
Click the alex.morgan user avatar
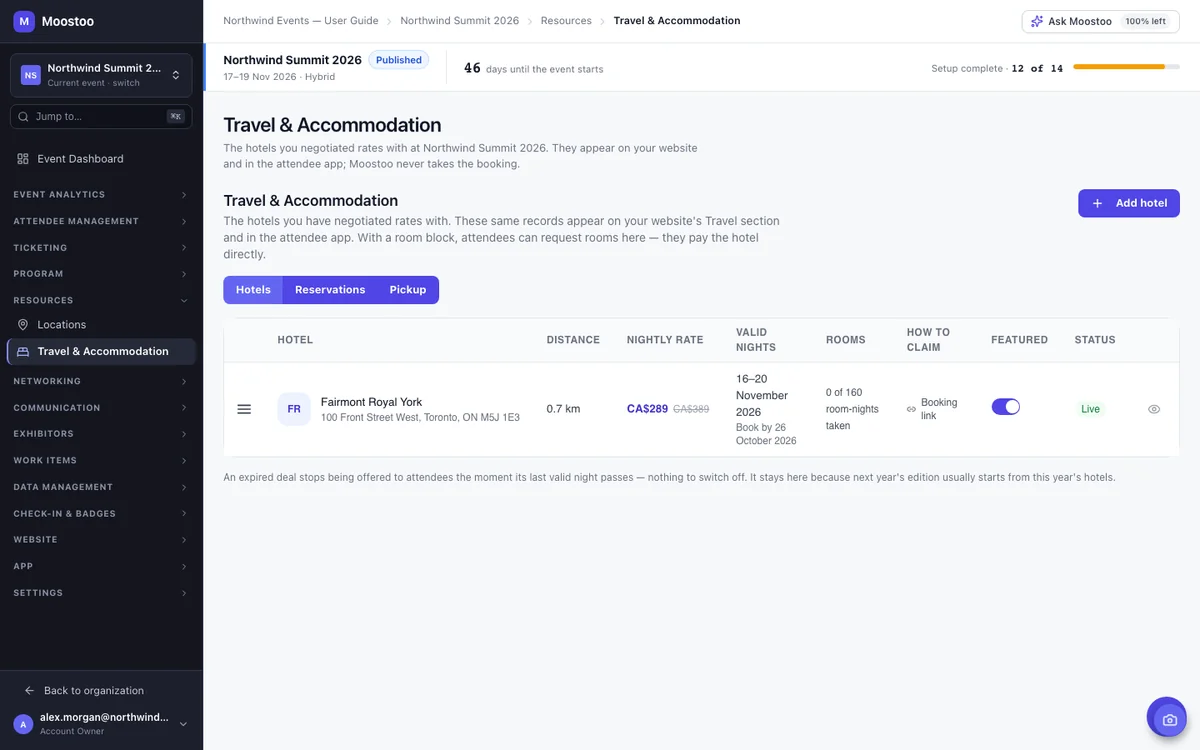(23, 724)
